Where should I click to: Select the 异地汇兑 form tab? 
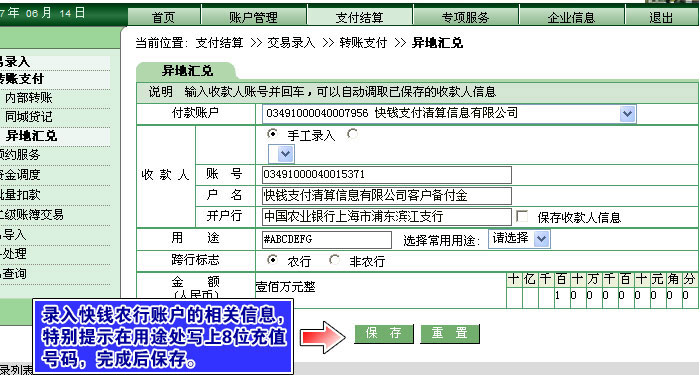[187, 71]
